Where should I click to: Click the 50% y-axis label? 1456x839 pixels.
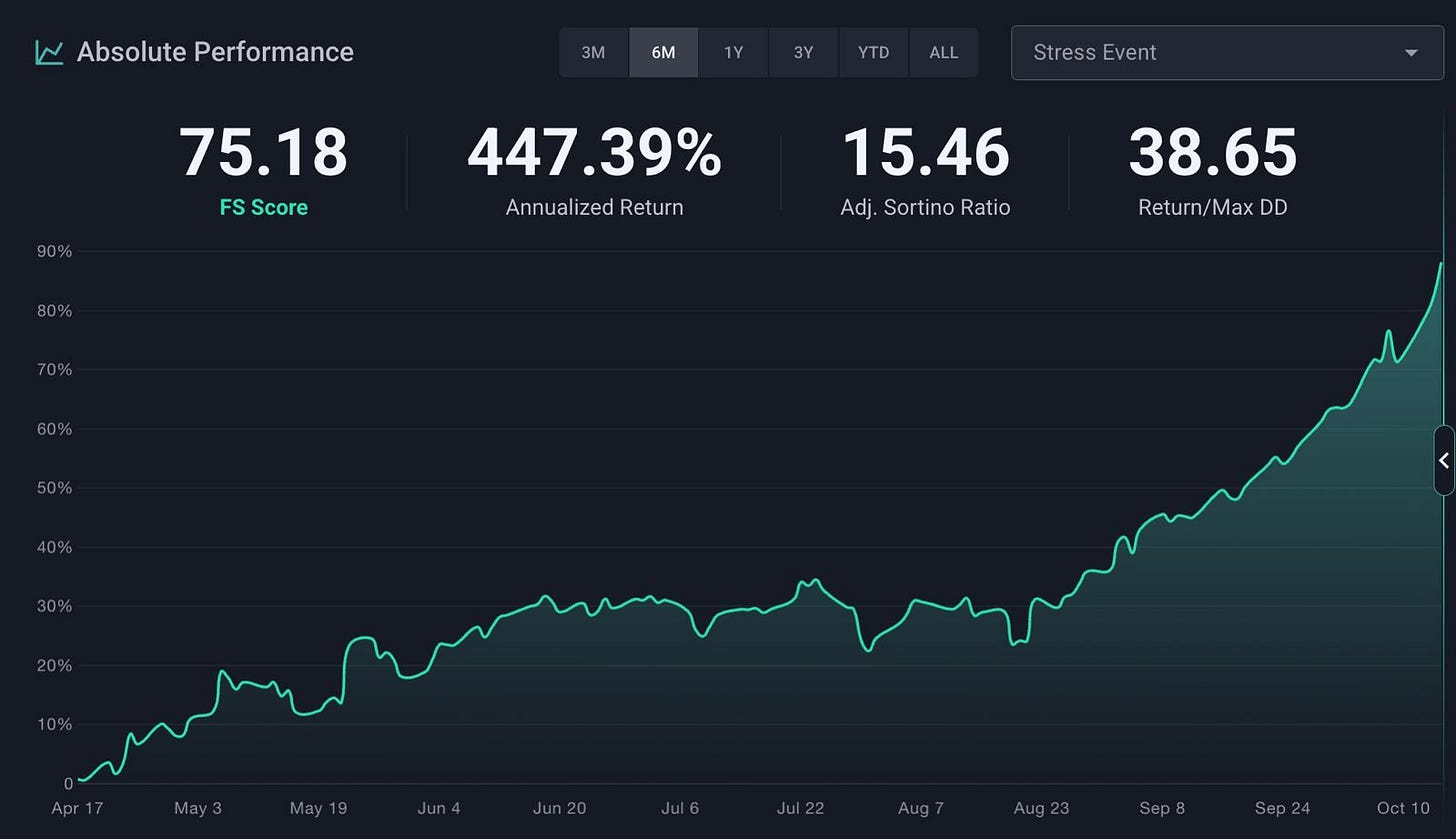(x=56, y=488)
